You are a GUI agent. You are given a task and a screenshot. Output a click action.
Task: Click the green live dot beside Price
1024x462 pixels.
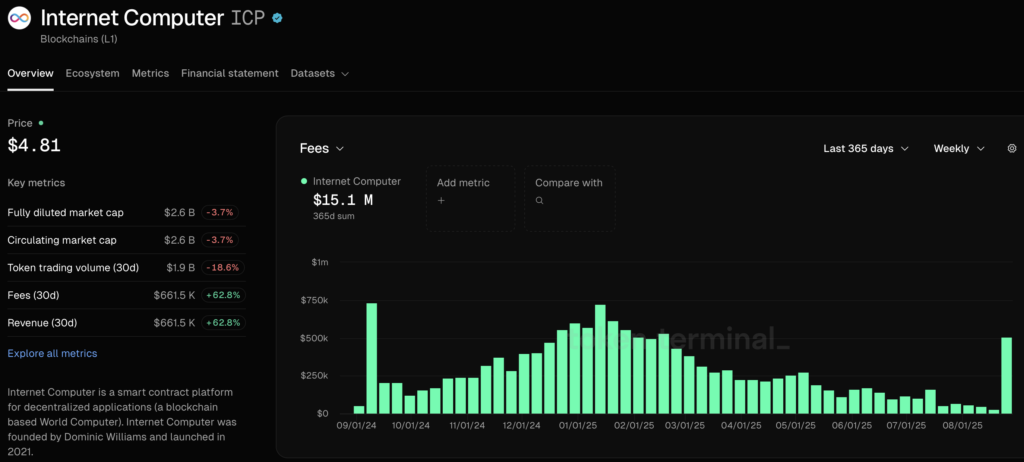(41, 122)
